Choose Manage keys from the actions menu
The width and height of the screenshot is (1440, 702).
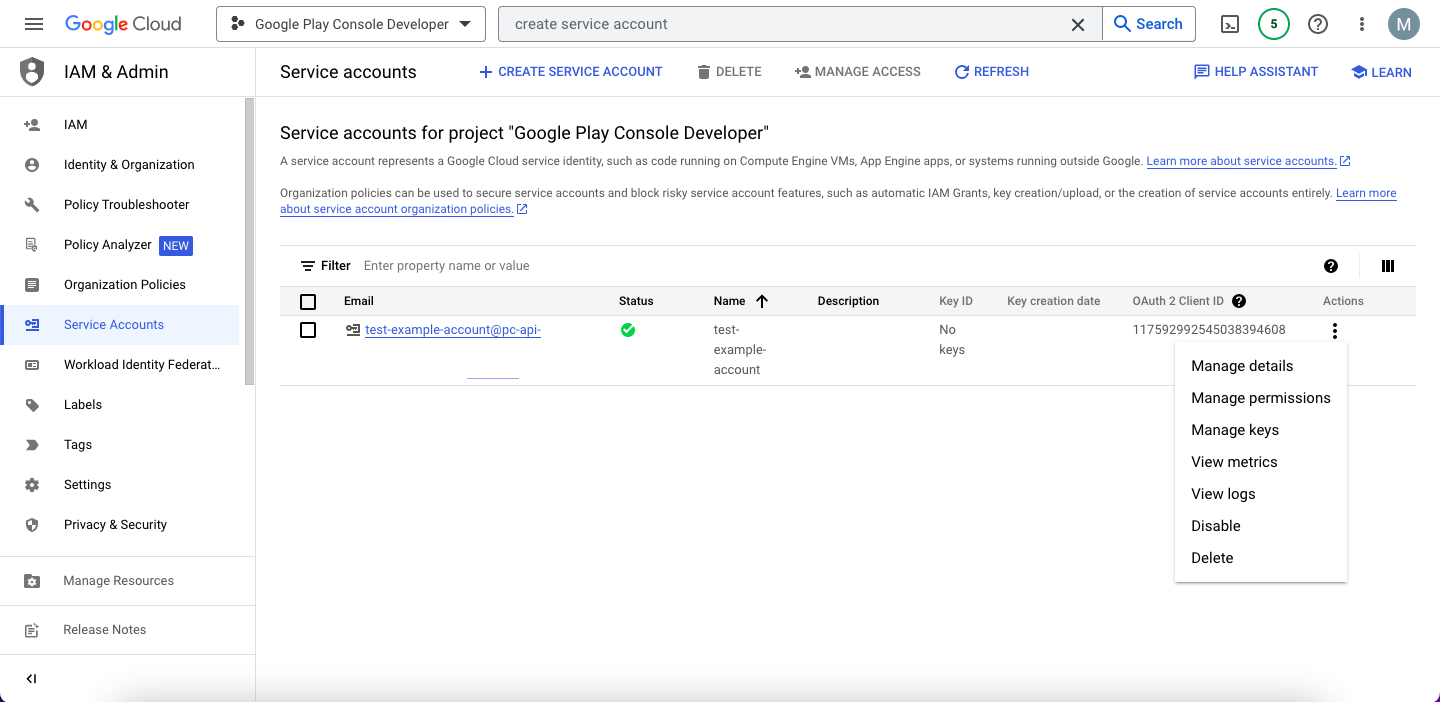1234,430
